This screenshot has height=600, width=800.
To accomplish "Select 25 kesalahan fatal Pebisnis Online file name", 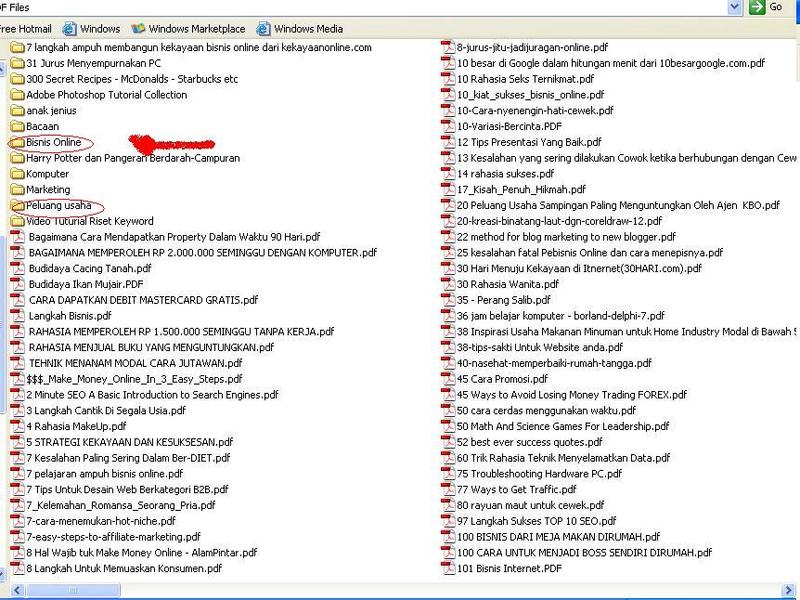I will [590, 253].
